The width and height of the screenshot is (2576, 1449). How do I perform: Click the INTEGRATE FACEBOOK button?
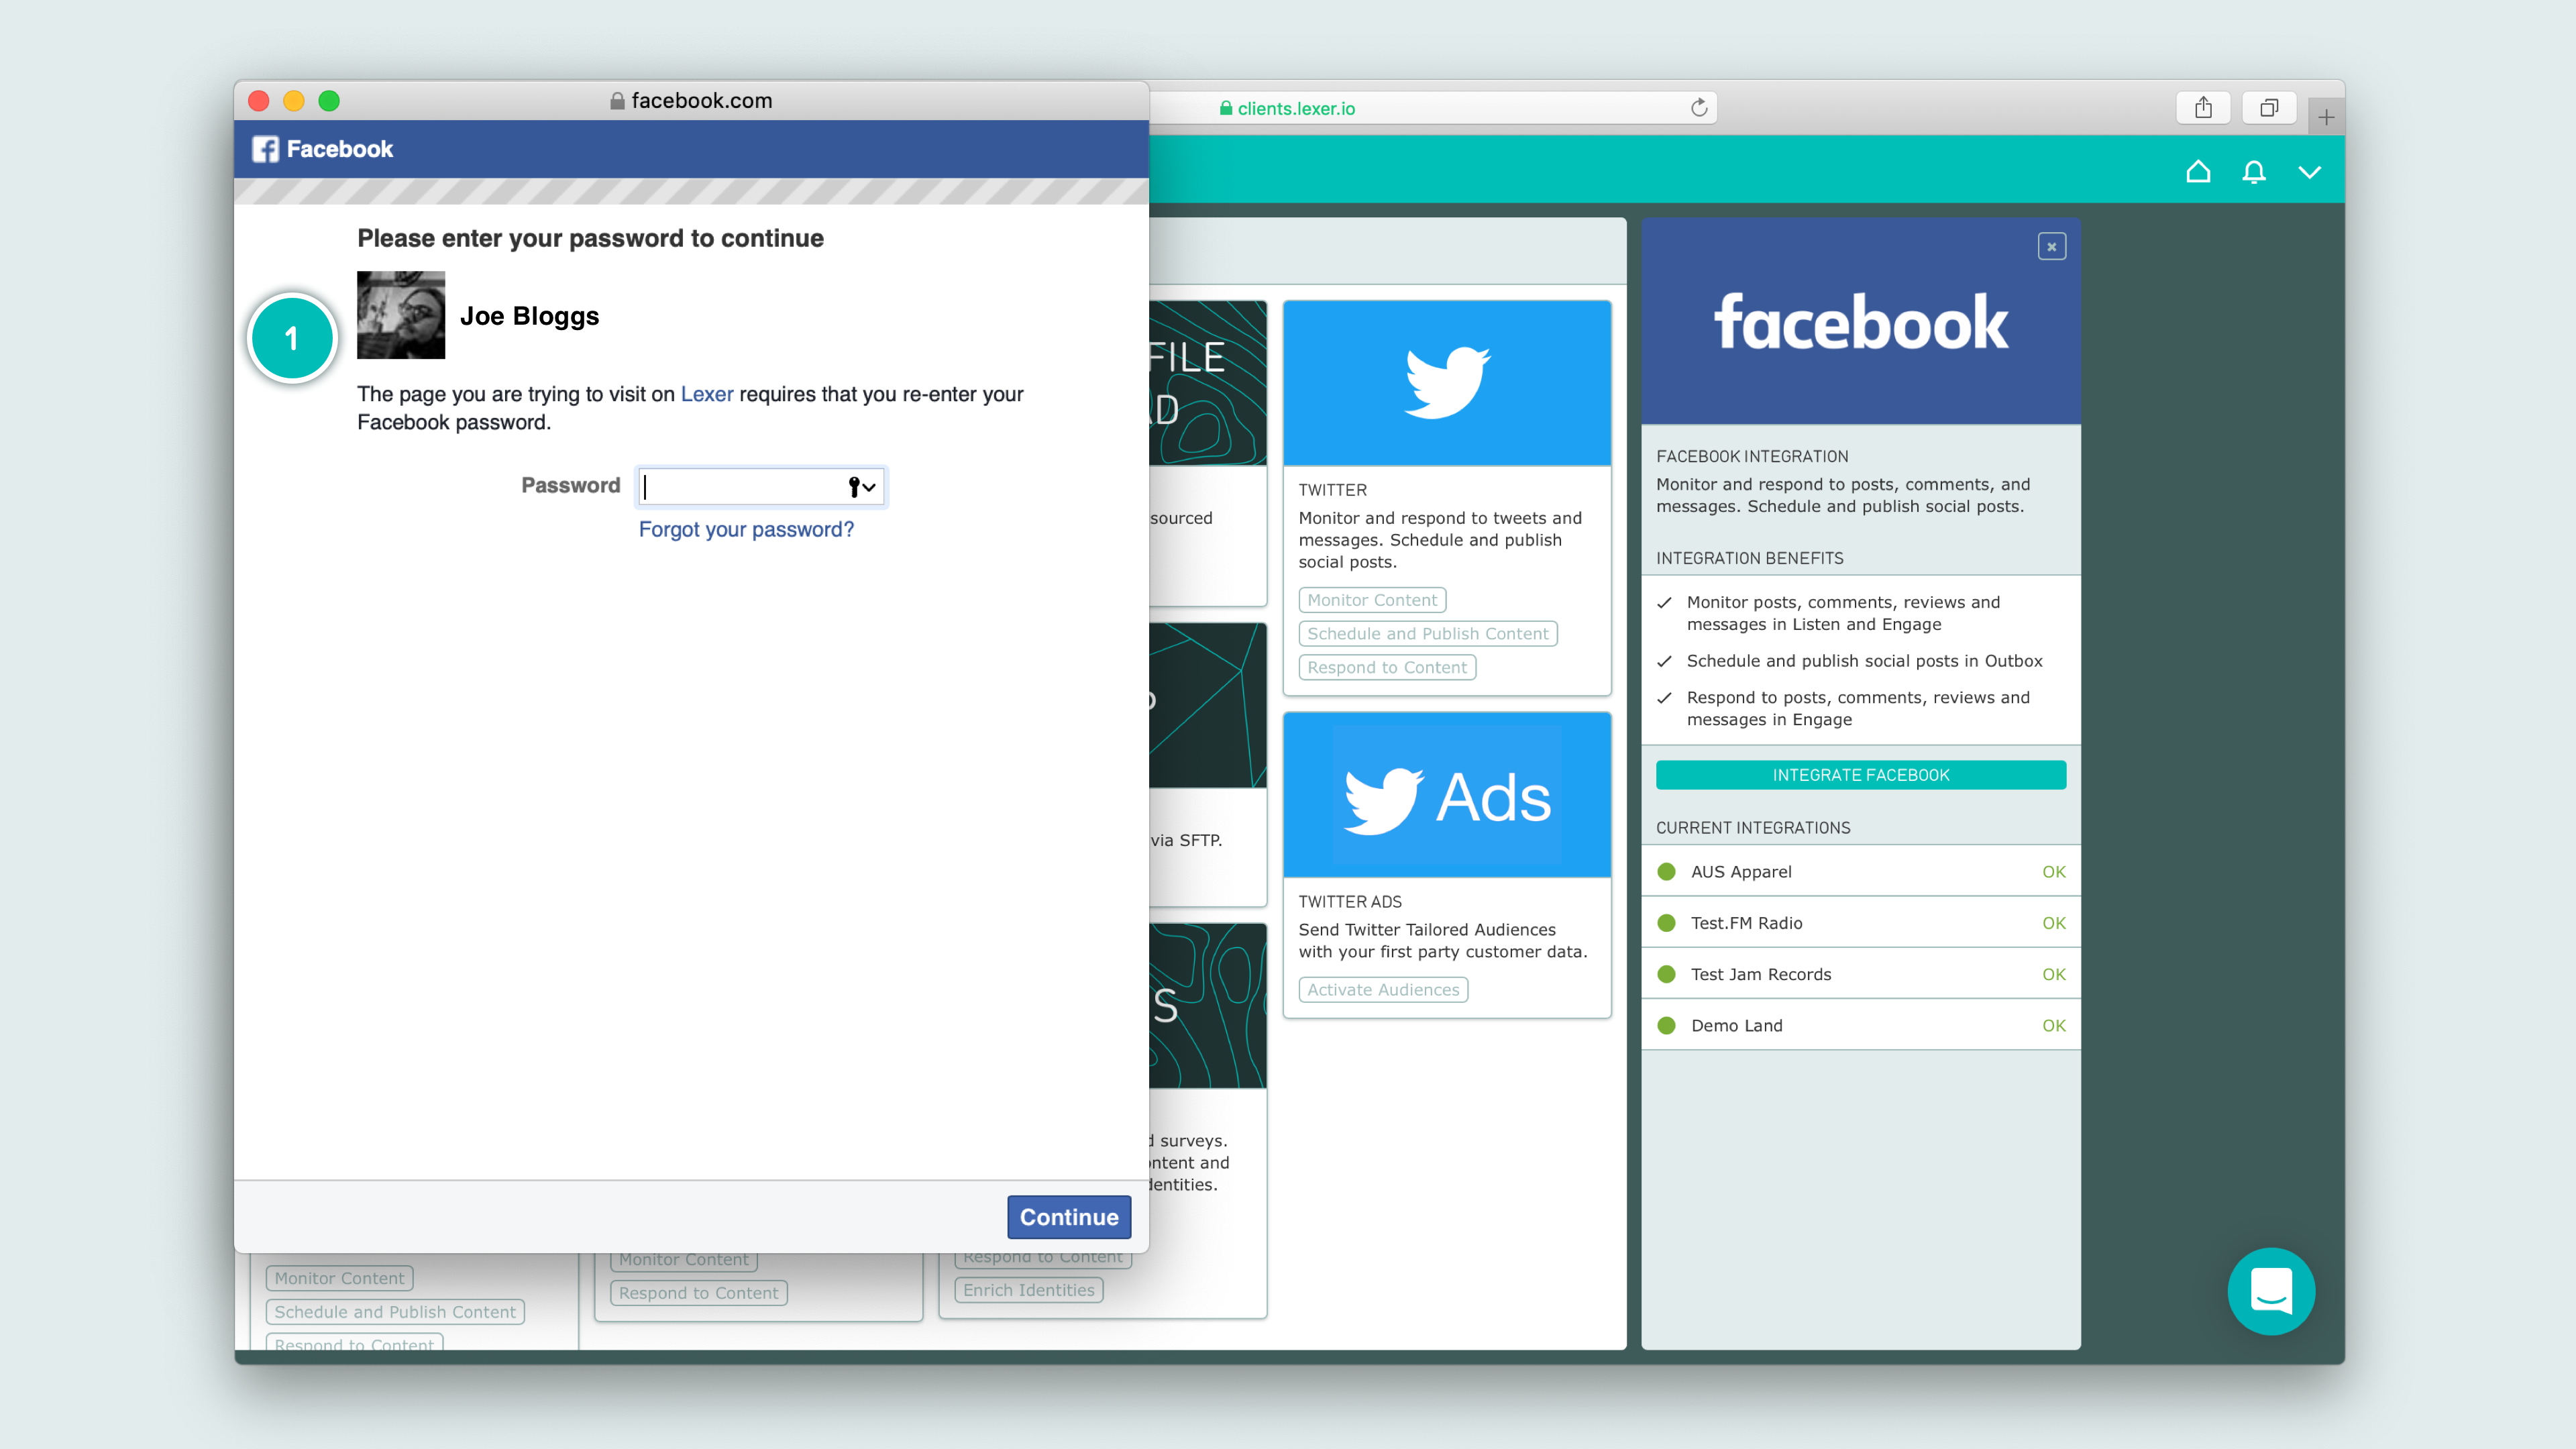[x=1860, y=775]
